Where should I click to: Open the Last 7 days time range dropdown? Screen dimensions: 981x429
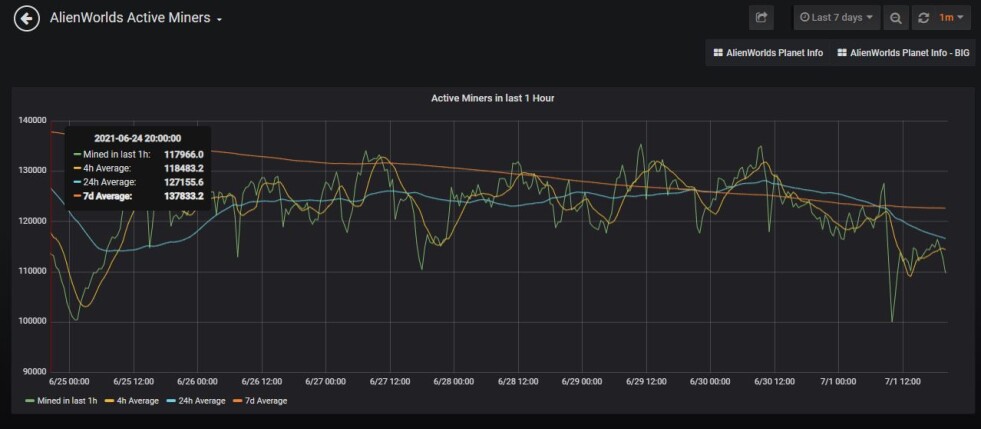coord(837,18)
